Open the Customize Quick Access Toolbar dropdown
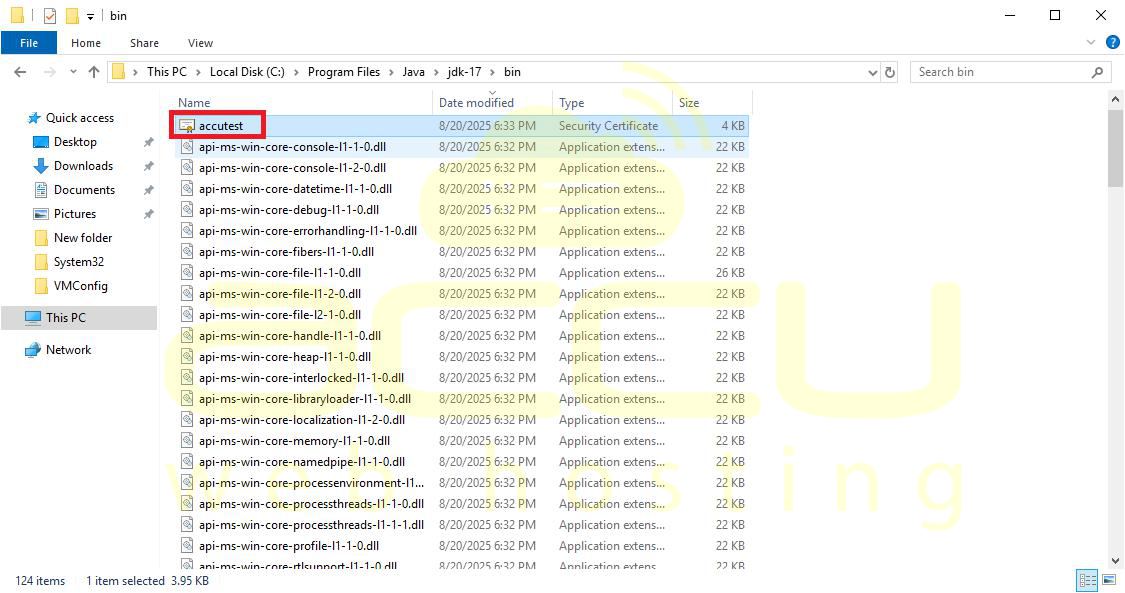This screenshot has width=1125, height=593. click(88, 15)
